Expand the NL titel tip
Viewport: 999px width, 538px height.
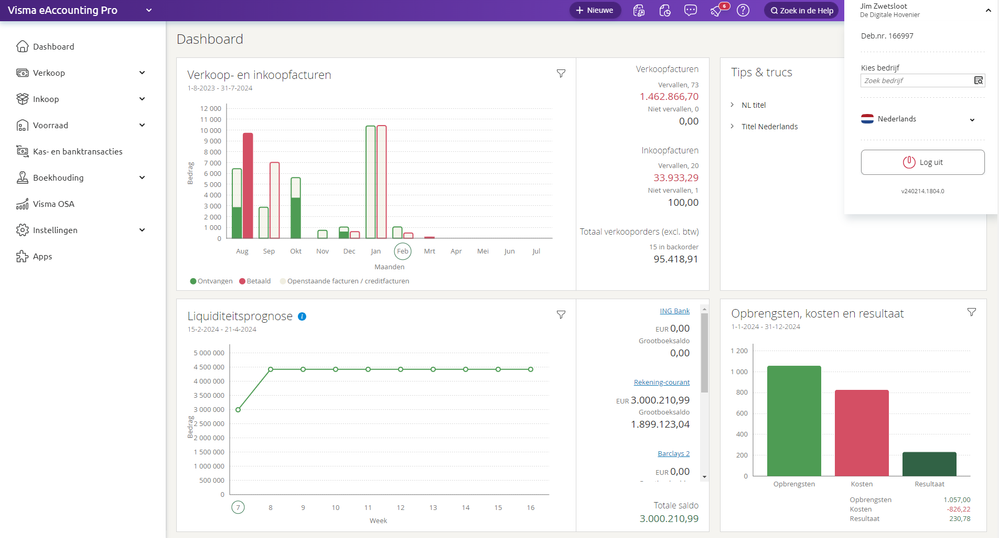[732, 105]
